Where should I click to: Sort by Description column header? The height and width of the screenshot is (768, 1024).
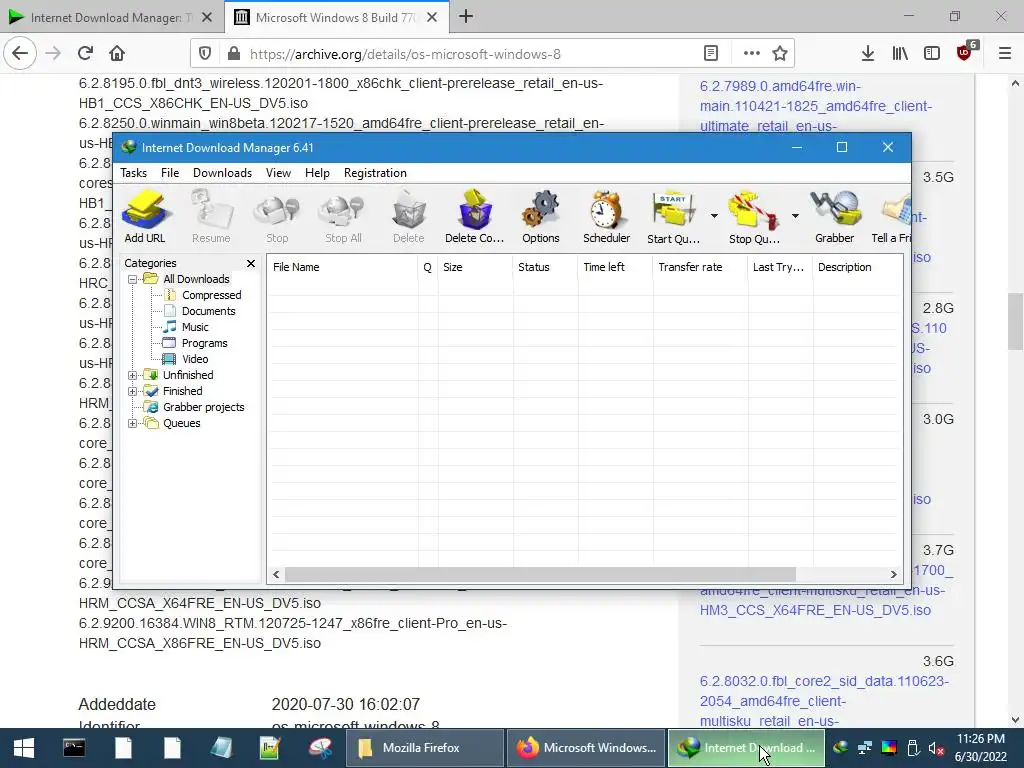[x=857, y=267]
